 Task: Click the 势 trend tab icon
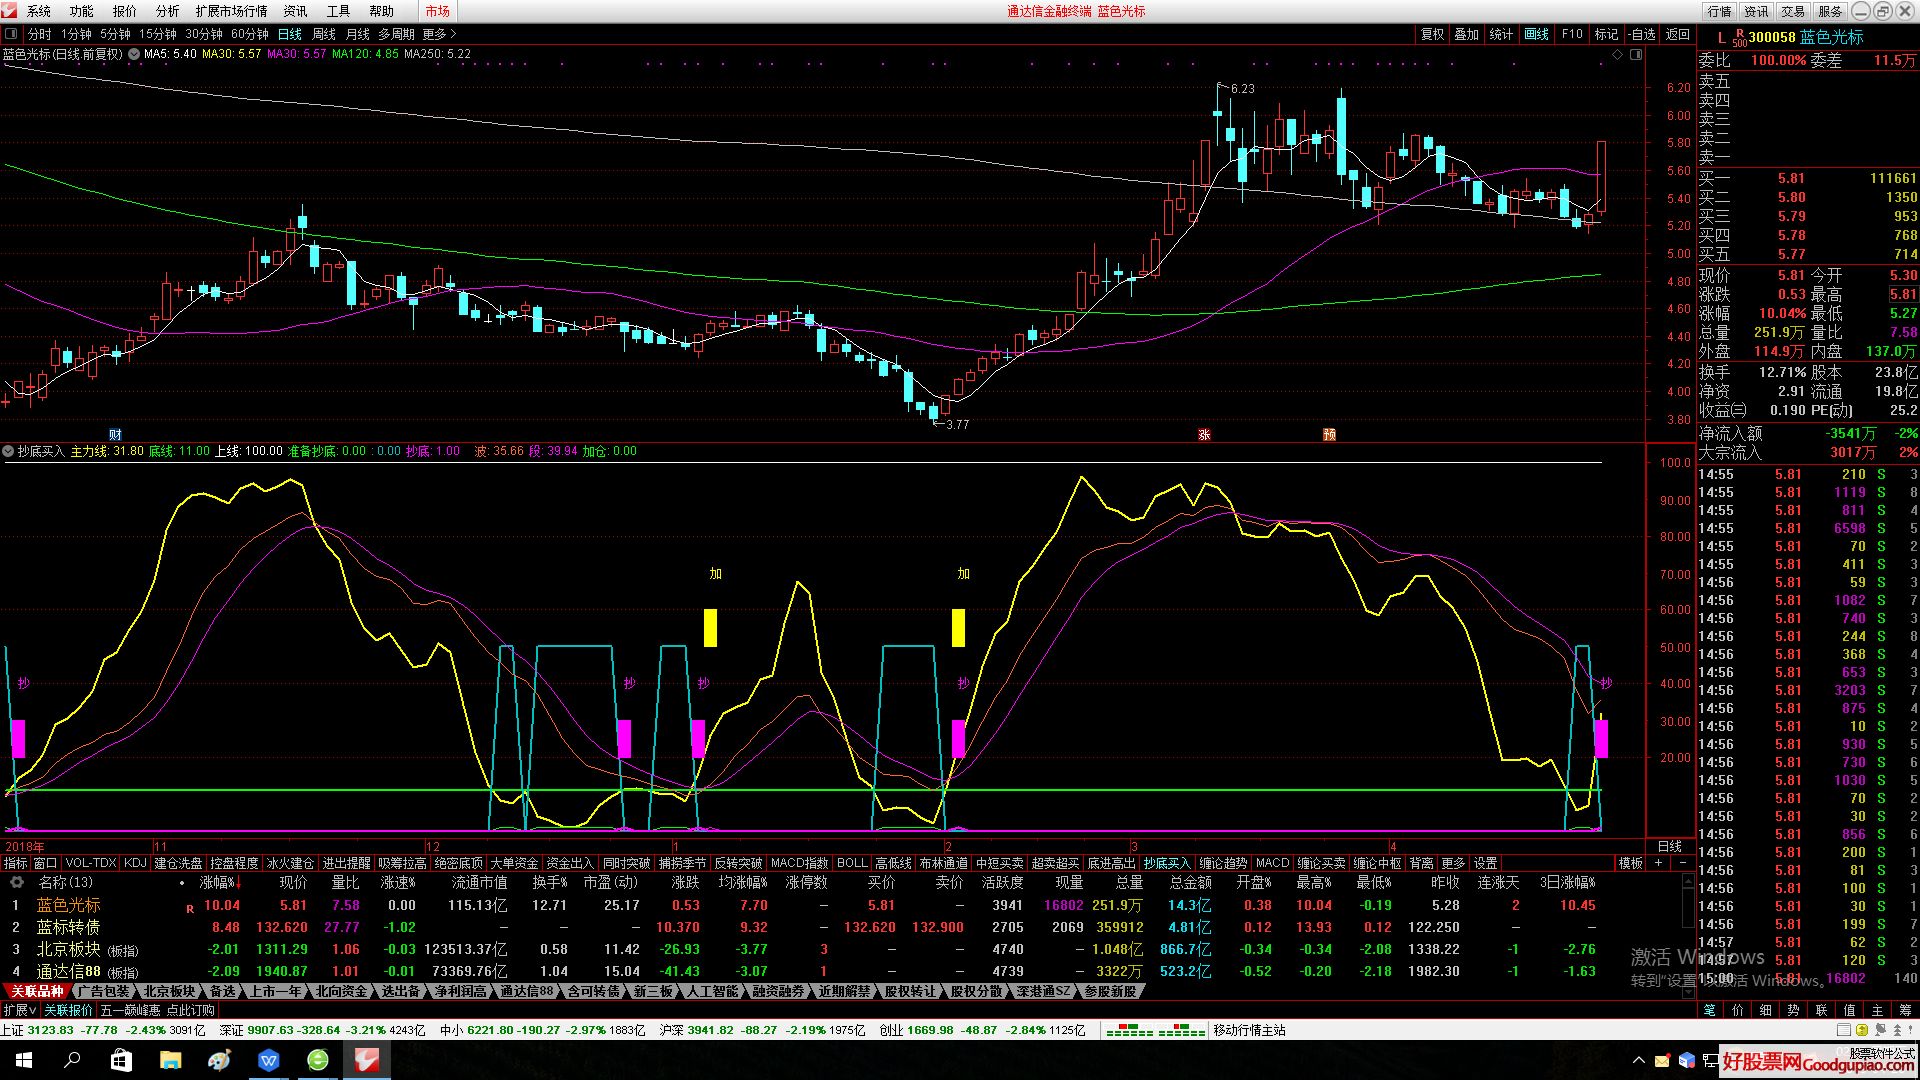1793,1010
